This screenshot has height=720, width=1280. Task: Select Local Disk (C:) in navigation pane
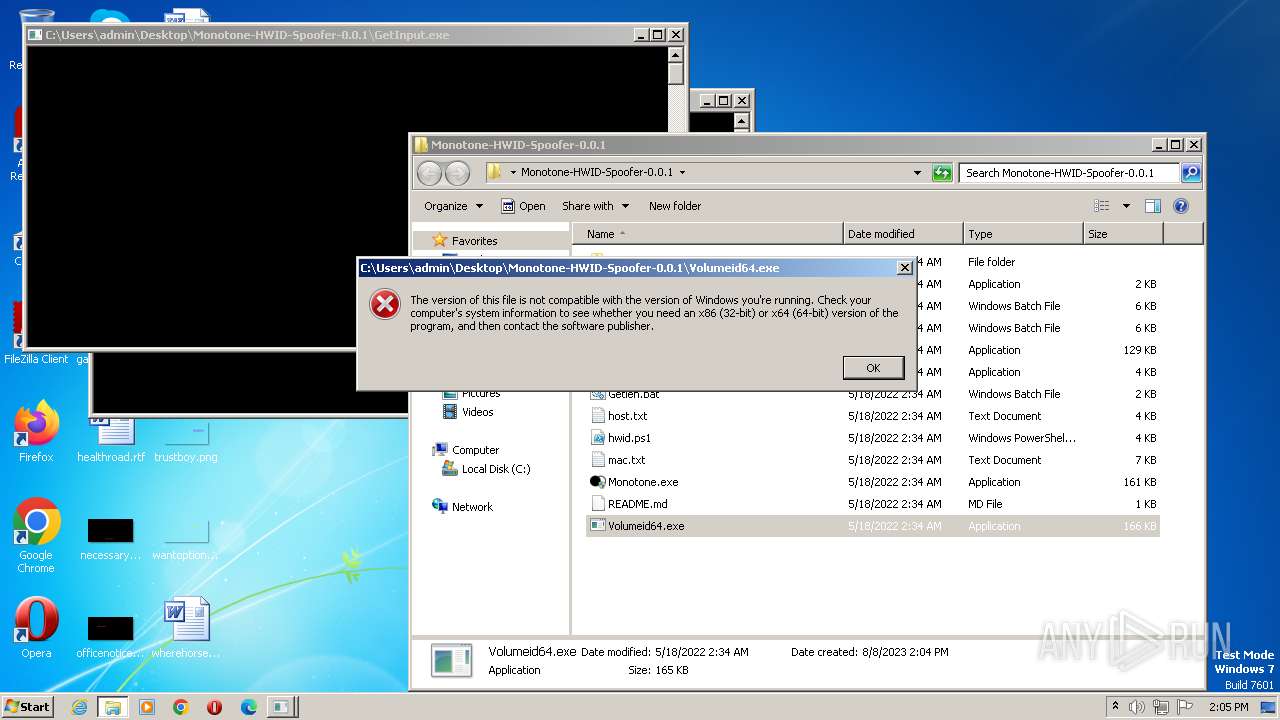(496, 469)
